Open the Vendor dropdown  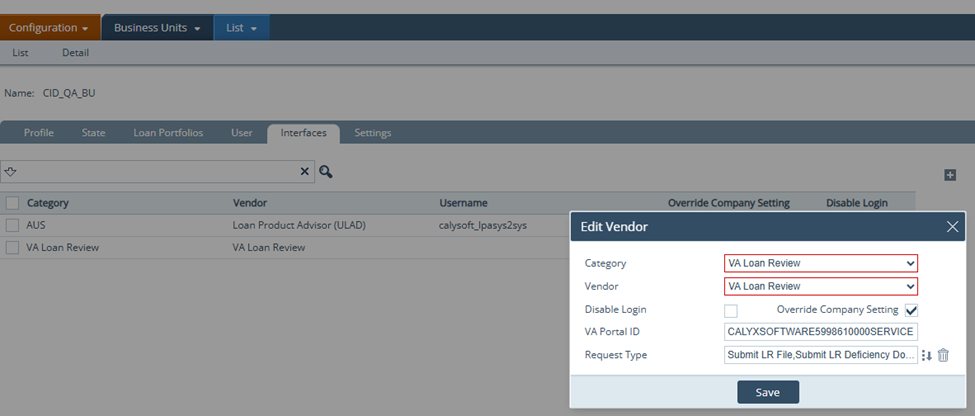(820, 286)
